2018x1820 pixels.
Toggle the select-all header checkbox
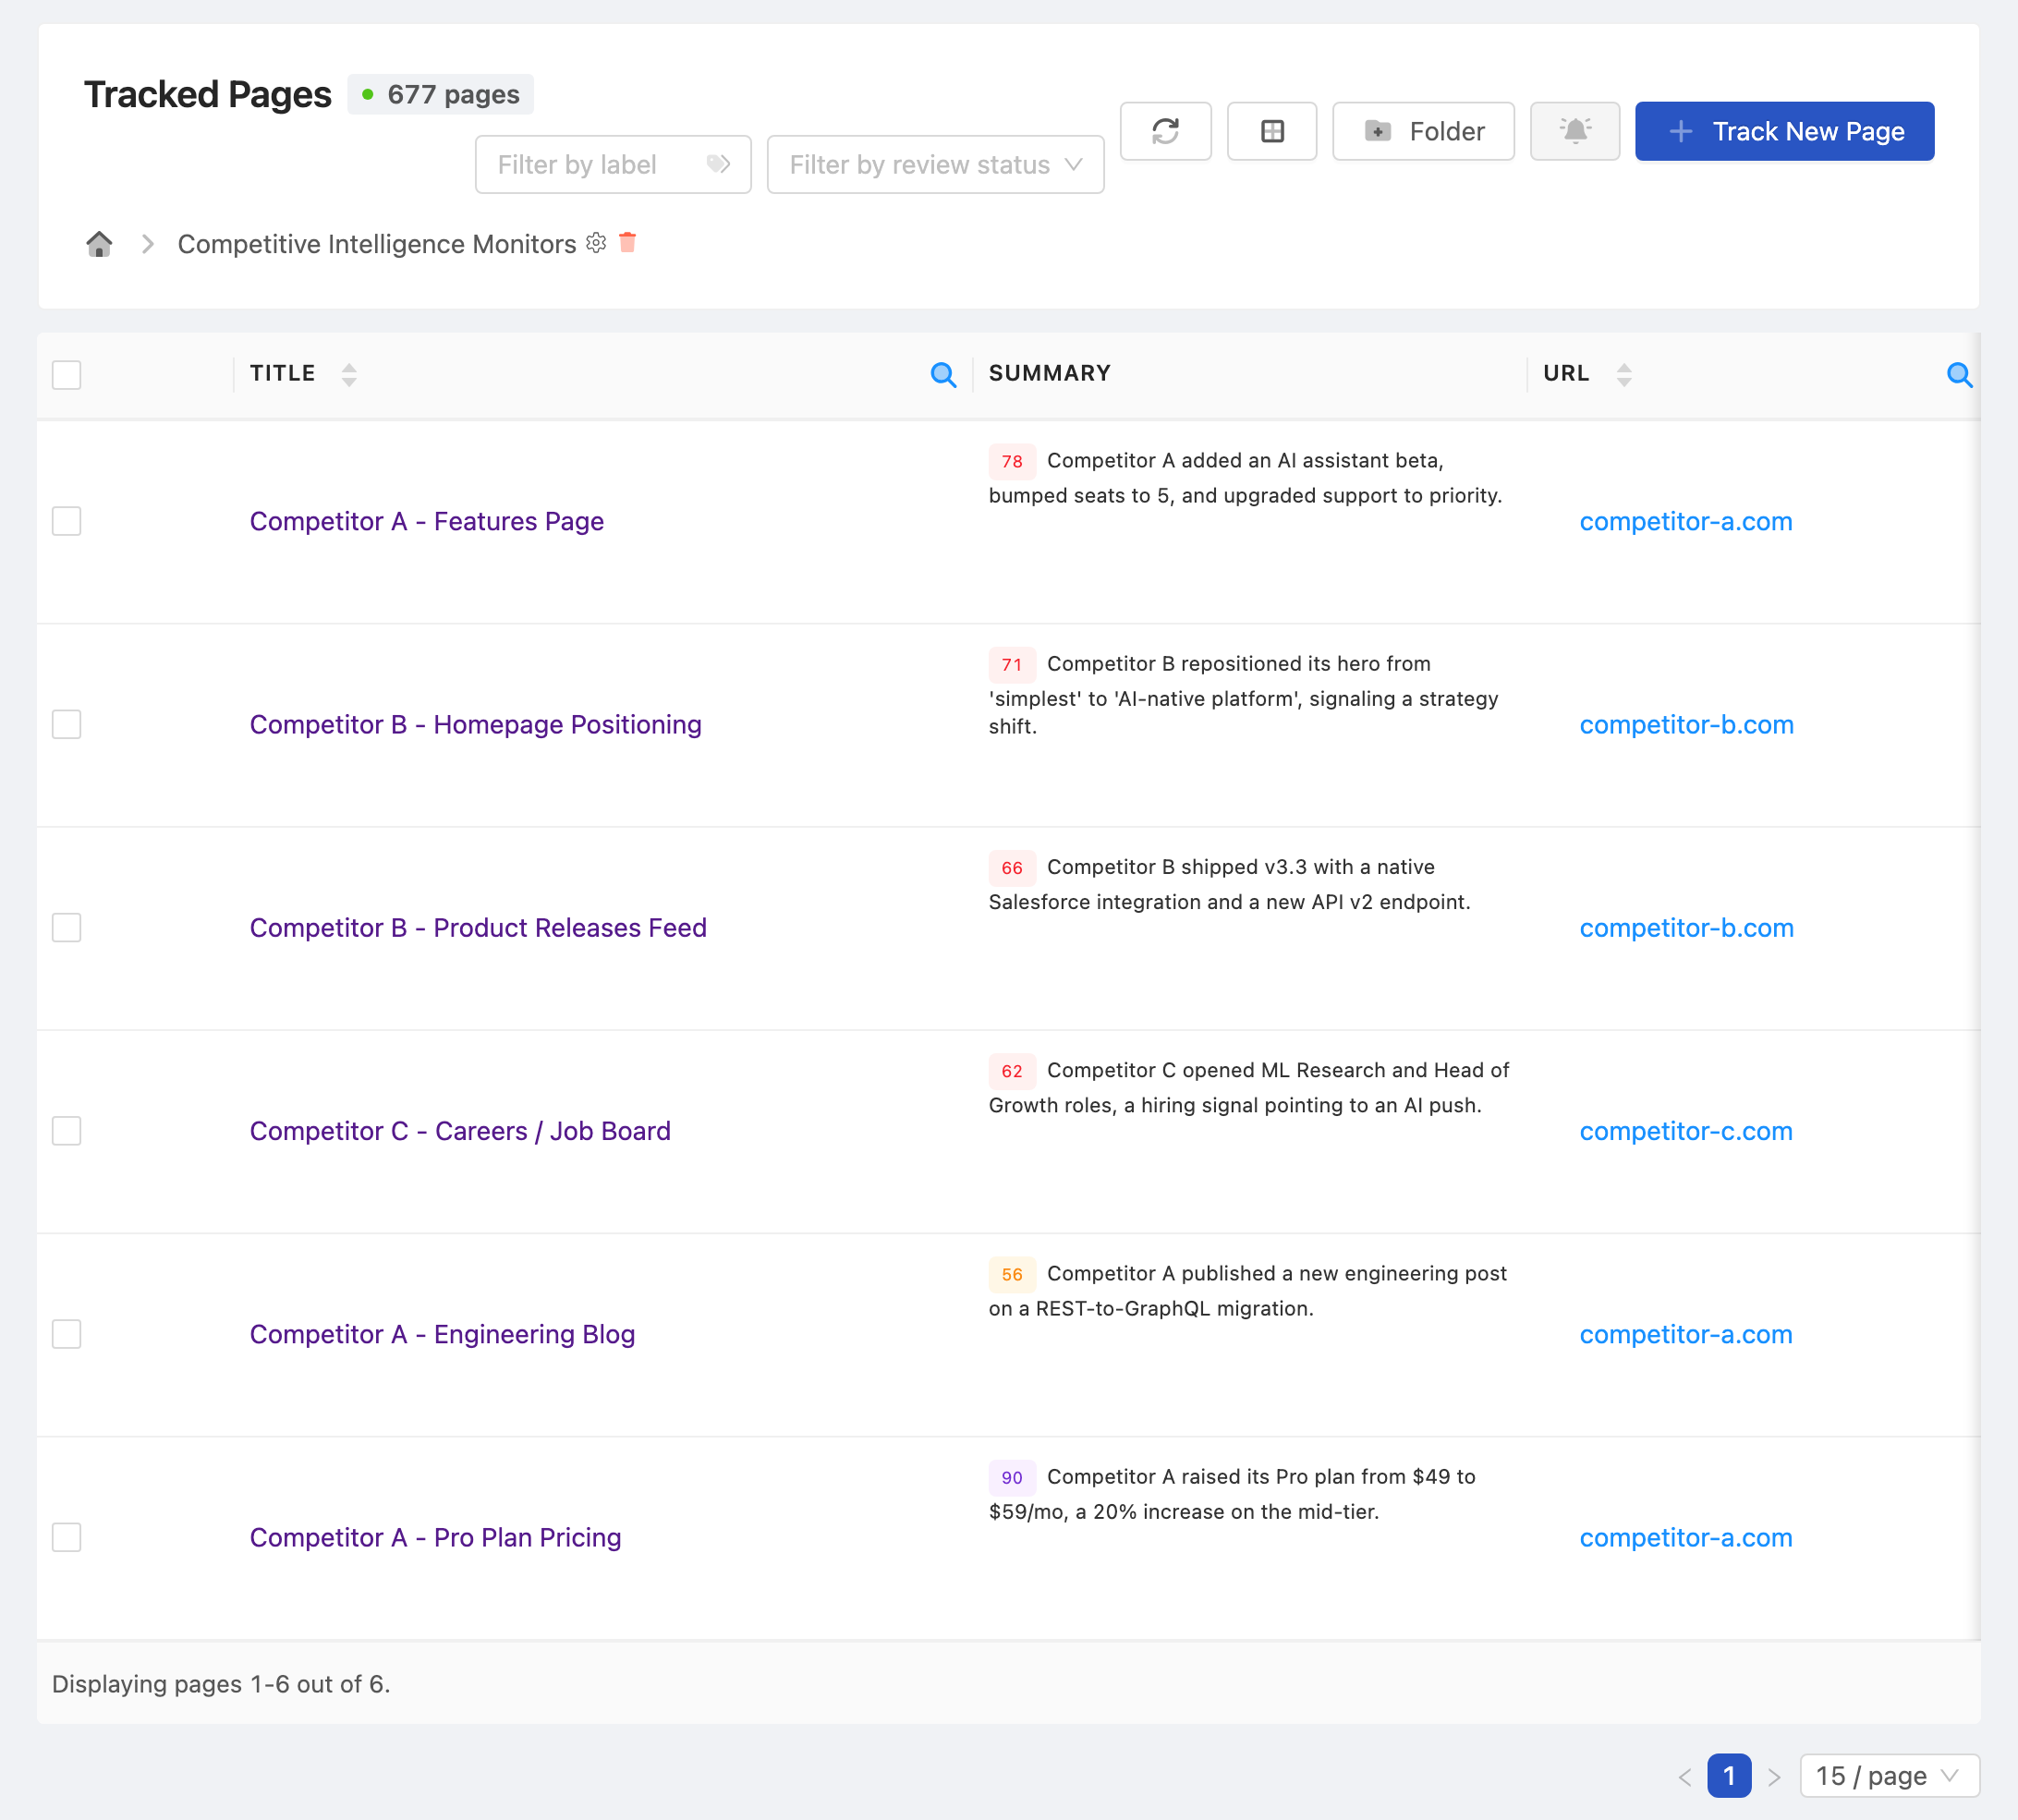coord(66,375)
